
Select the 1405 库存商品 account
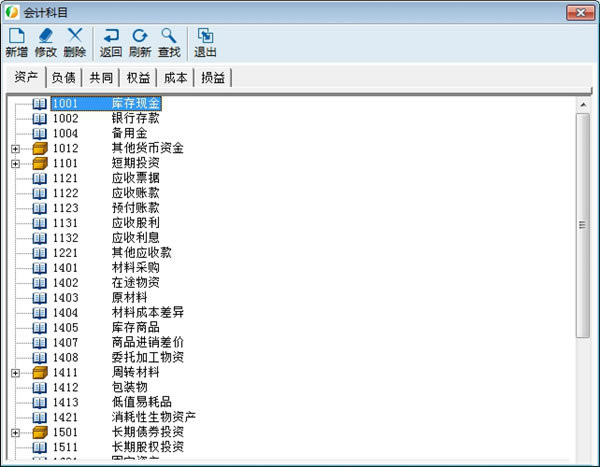pos(134,327)
